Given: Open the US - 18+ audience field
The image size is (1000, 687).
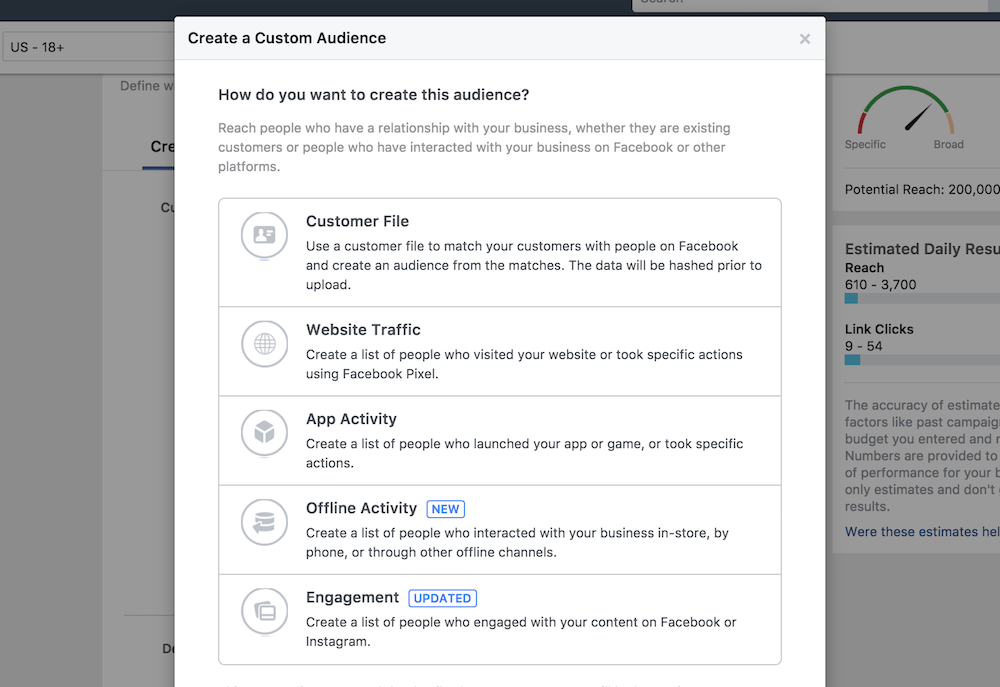Looking at the screenshot, I should click(90, 47).
